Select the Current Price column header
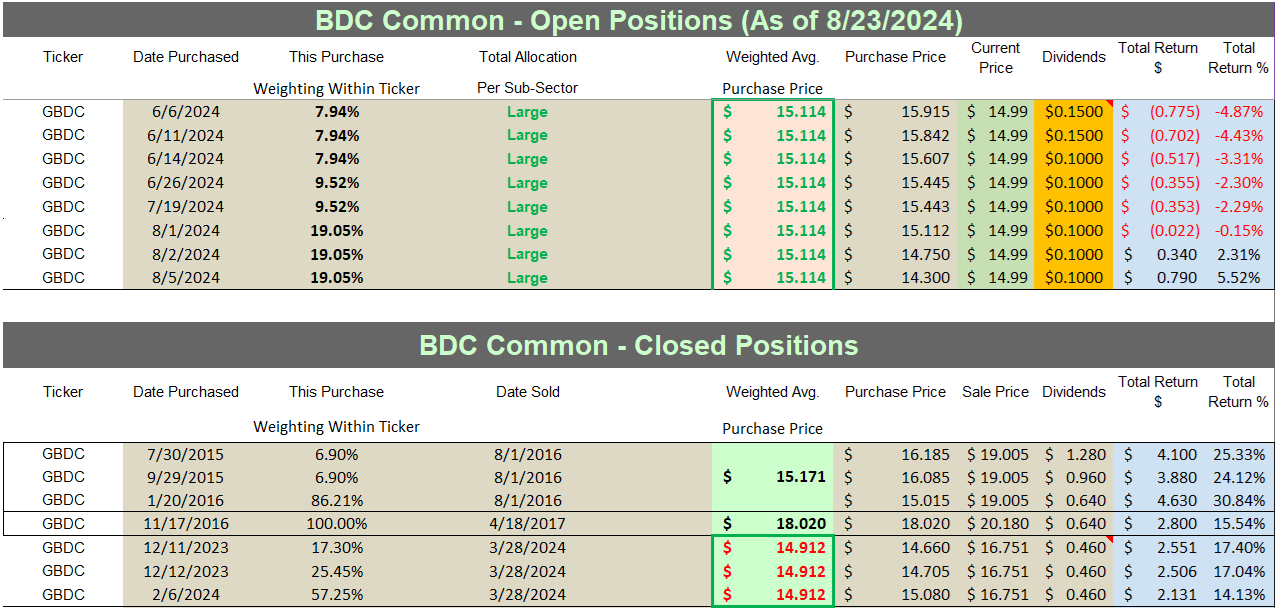 tap(995, 58)
